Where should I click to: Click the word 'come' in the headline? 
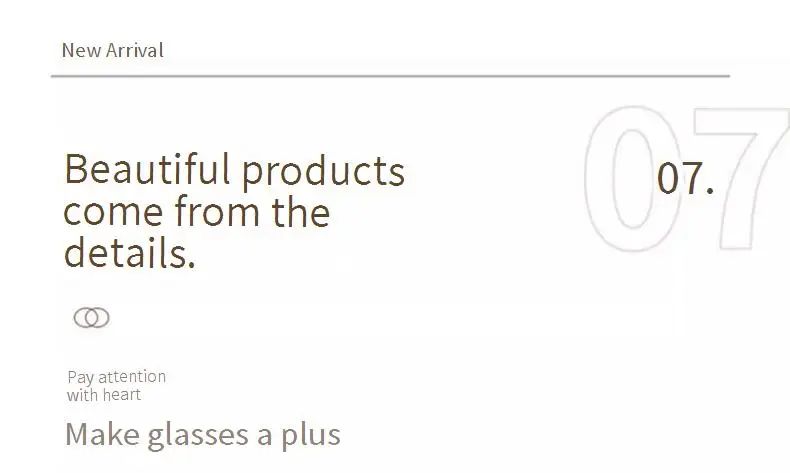click(113, 213)
